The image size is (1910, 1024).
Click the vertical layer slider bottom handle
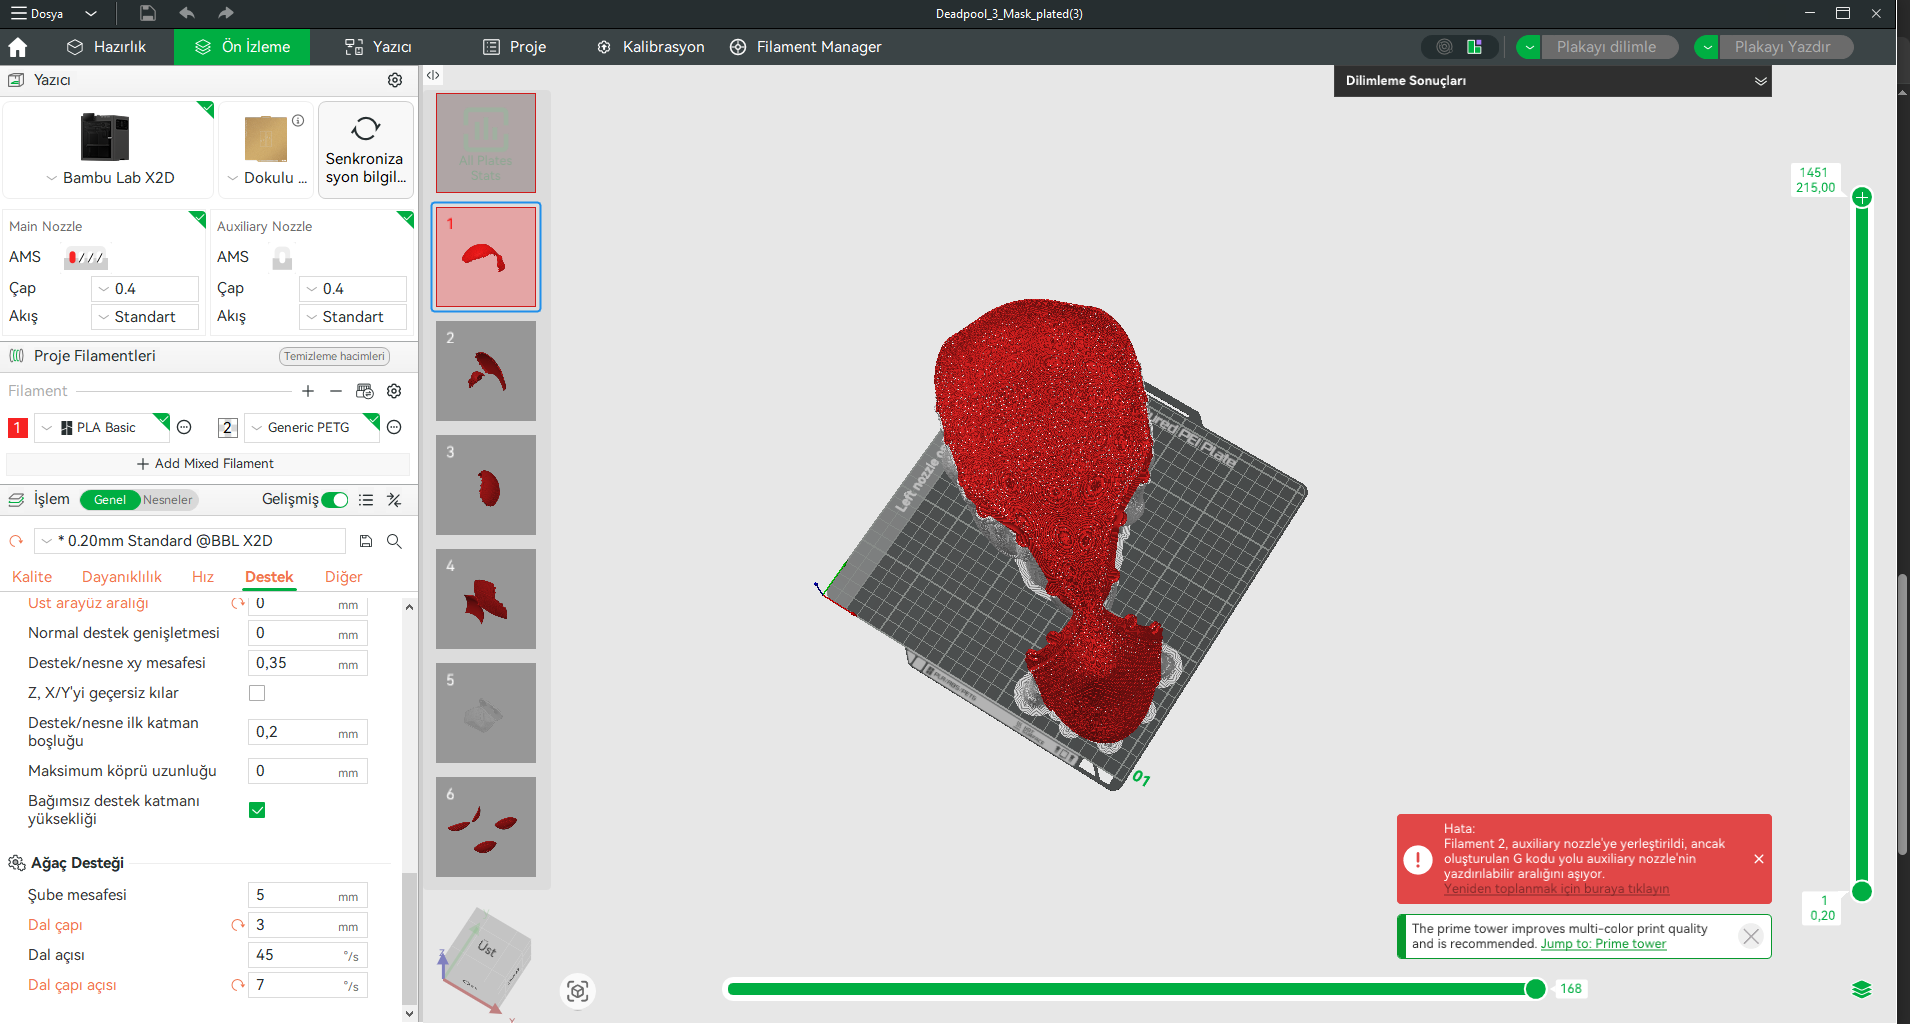[x=1862, y=891]
